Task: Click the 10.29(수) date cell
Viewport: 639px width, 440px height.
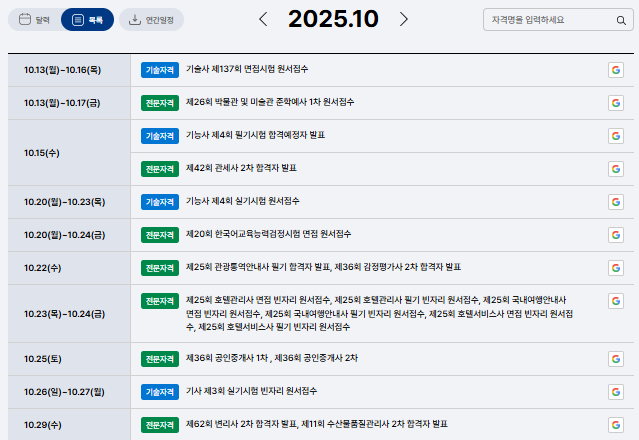Action: pos(69,425)
